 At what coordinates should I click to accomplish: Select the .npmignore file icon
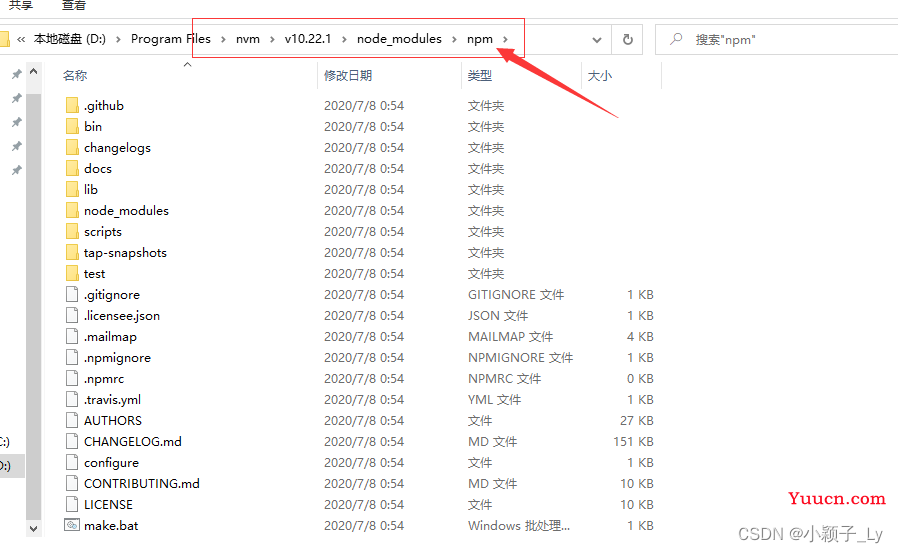click(72, 357)
